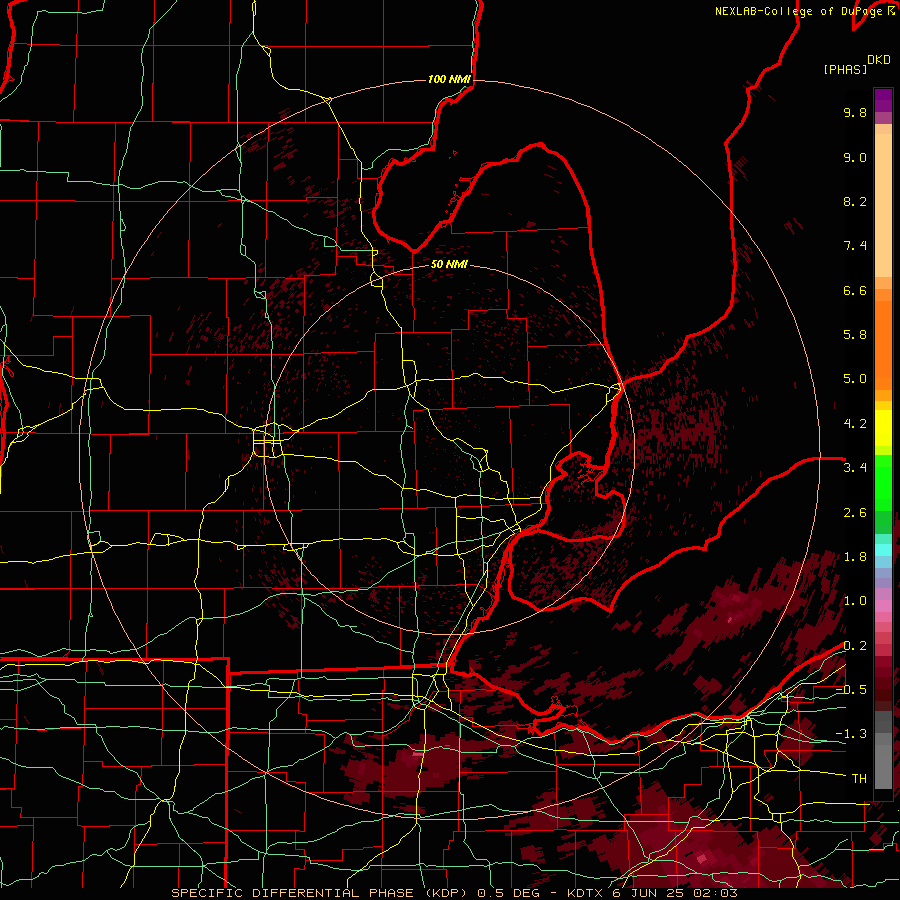Select the 3.4 scale value
The height and width of the screenshot is (900, 900).
855,468
